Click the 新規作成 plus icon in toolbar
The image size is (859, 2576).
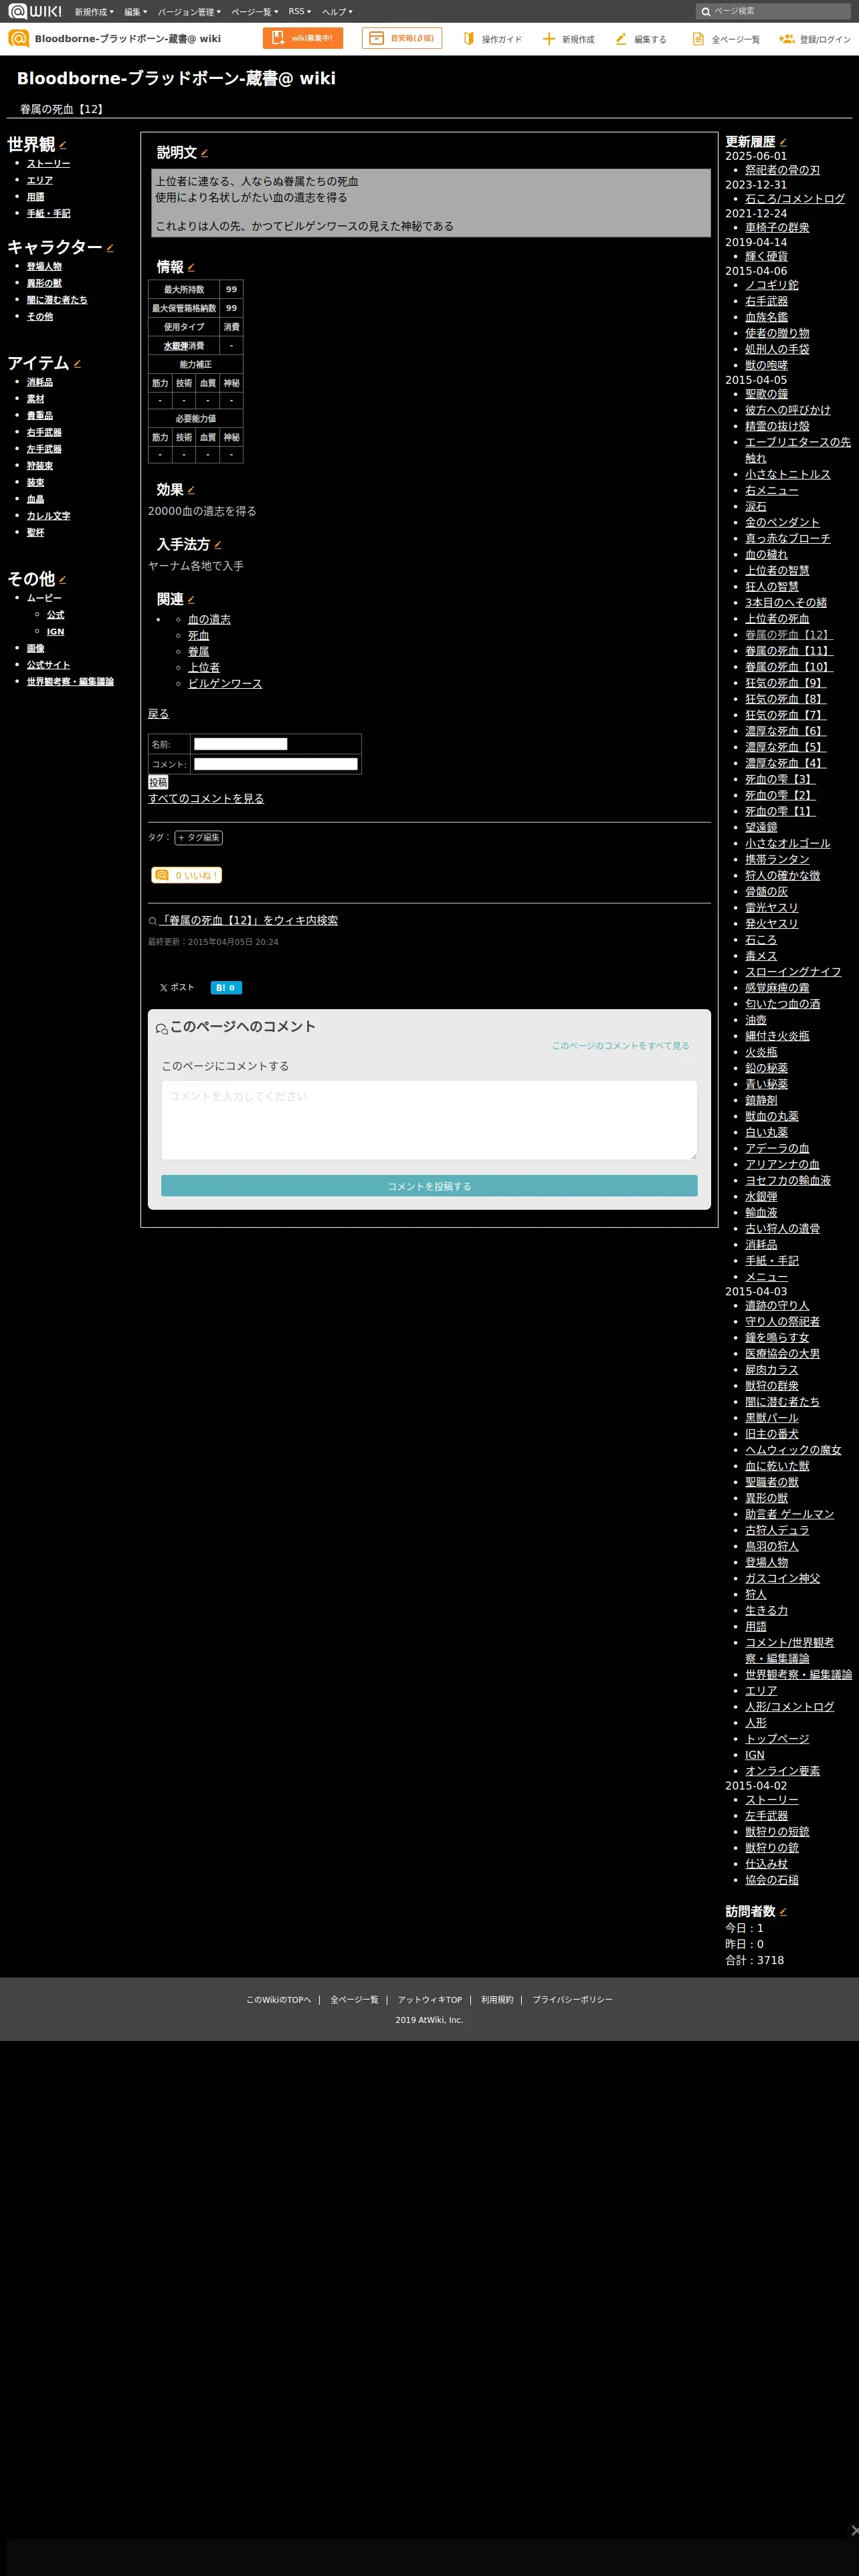(548, 38)
